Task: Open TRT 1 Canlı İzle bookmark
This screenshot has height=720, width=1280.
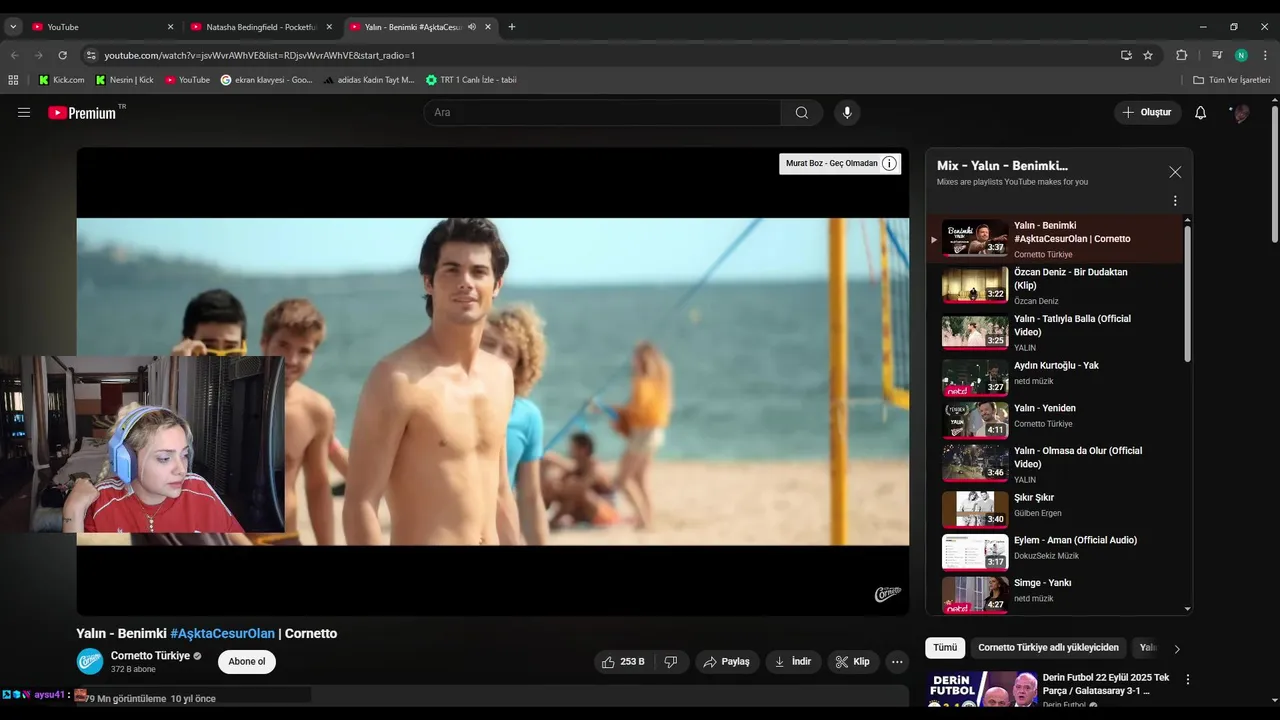Action: click(471, 80)
